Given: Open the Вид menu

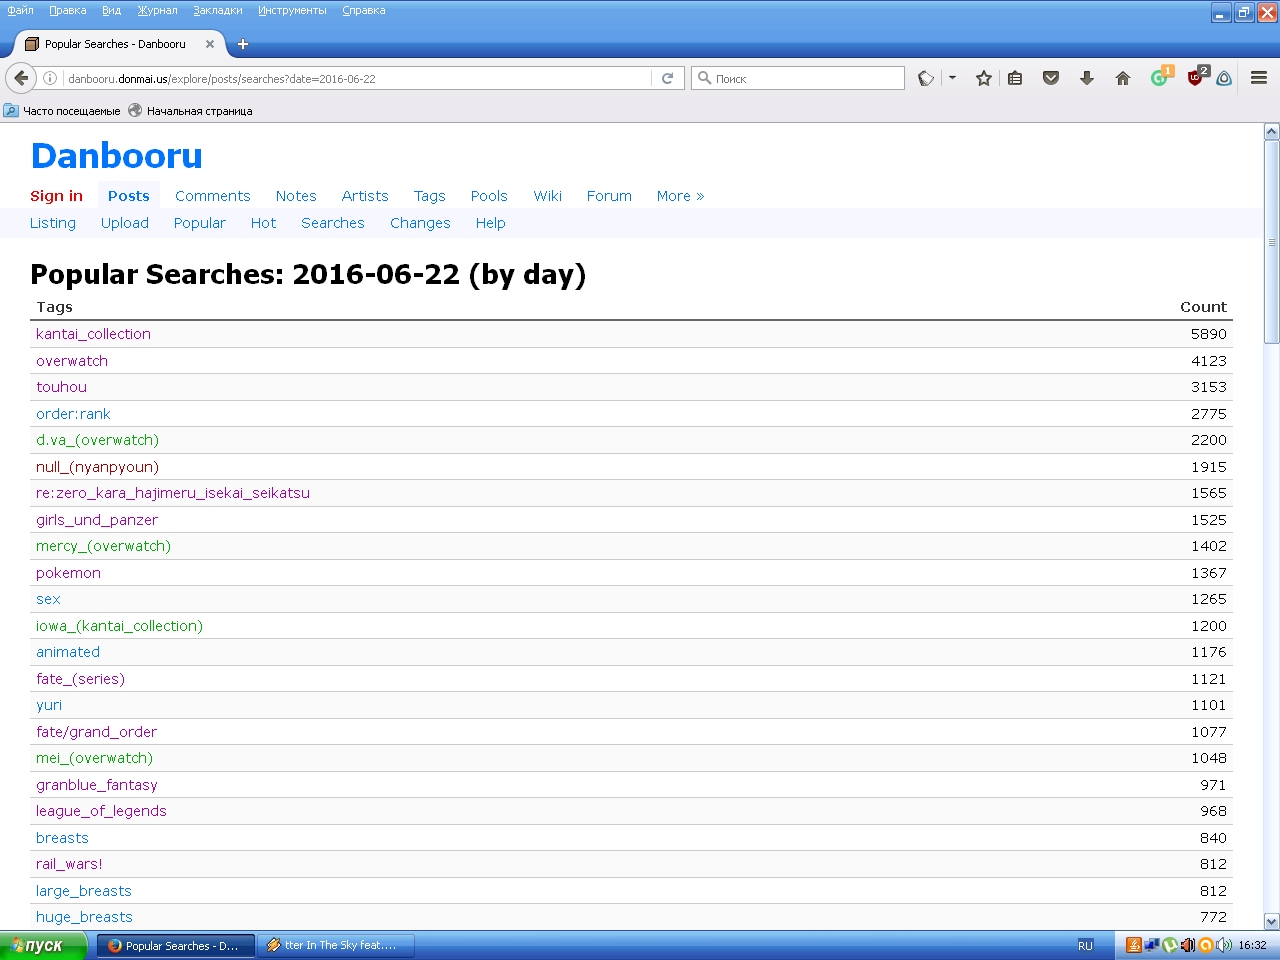Looking at the screenshot, I should 112,10.
